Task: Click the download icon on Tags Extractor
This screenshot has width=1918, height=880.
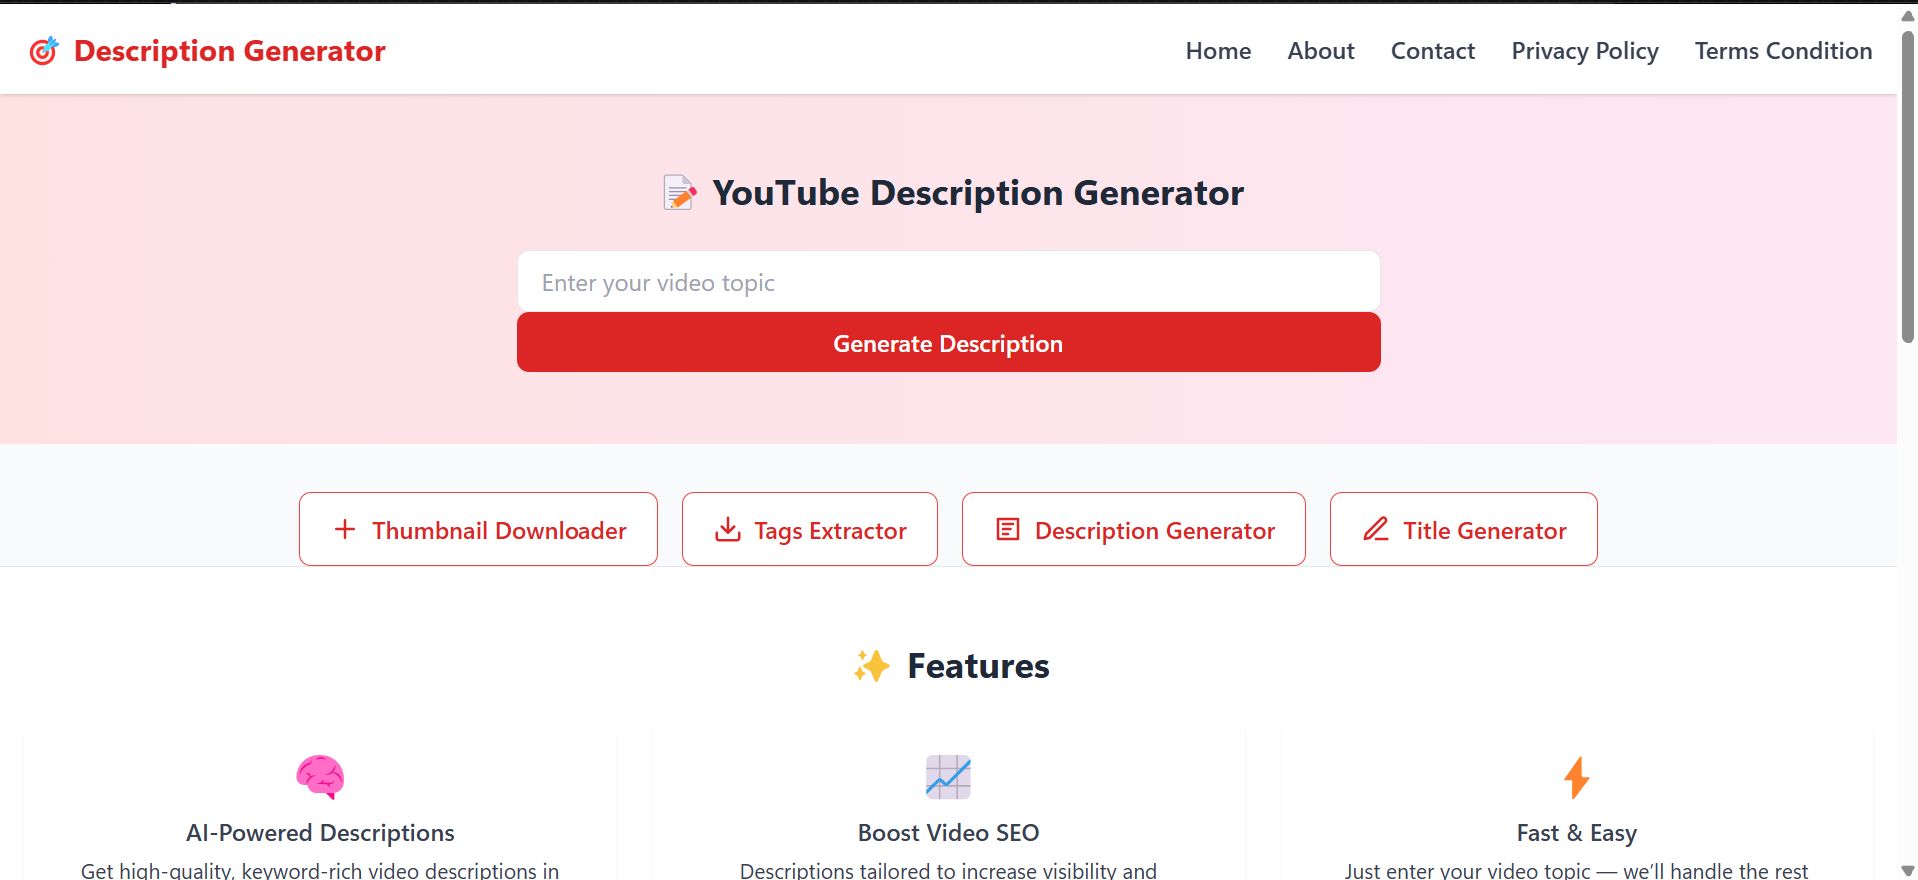Action: coord(728,529)
